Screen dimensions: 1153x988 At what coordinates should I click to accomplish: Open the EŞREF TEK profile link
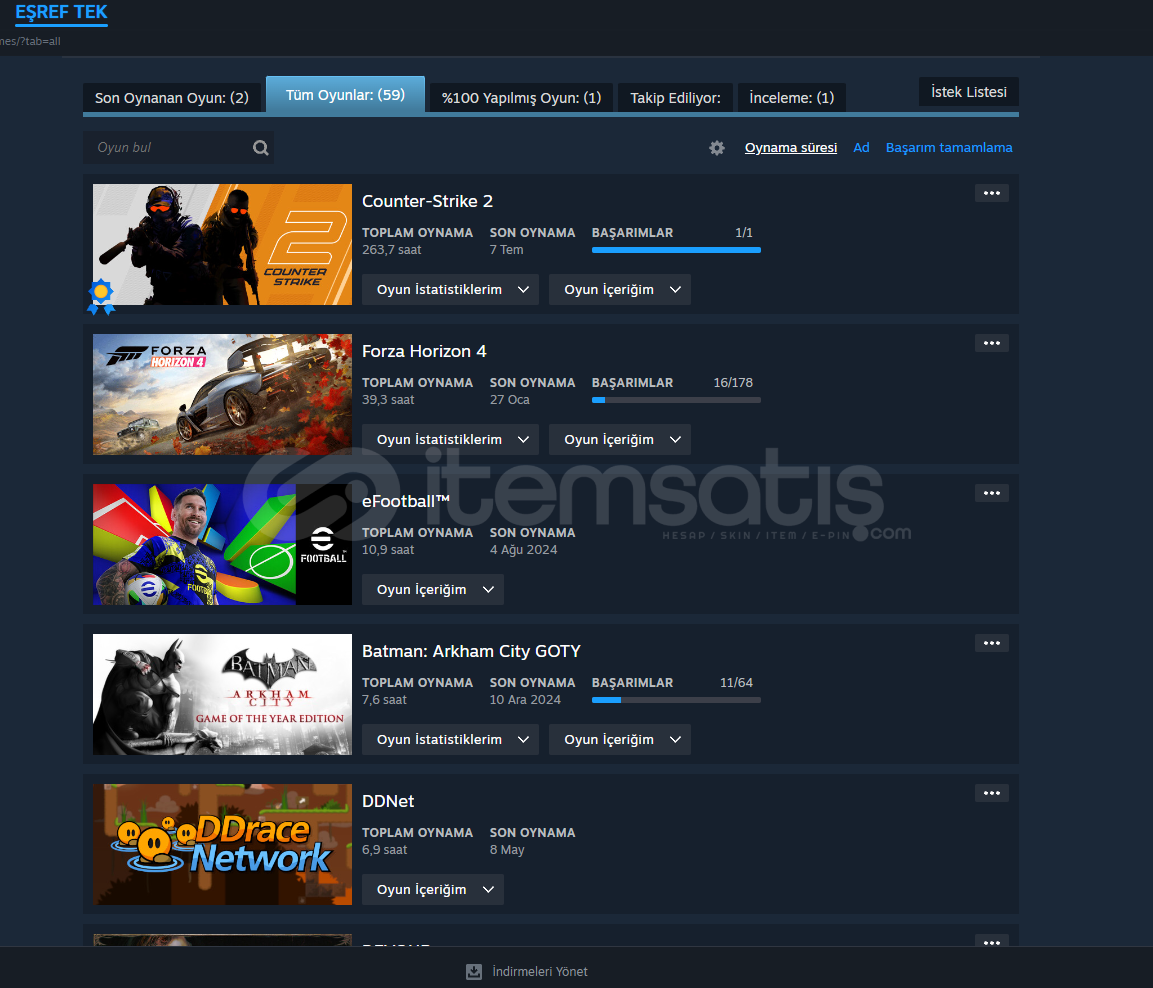click(x=62, y=12)
